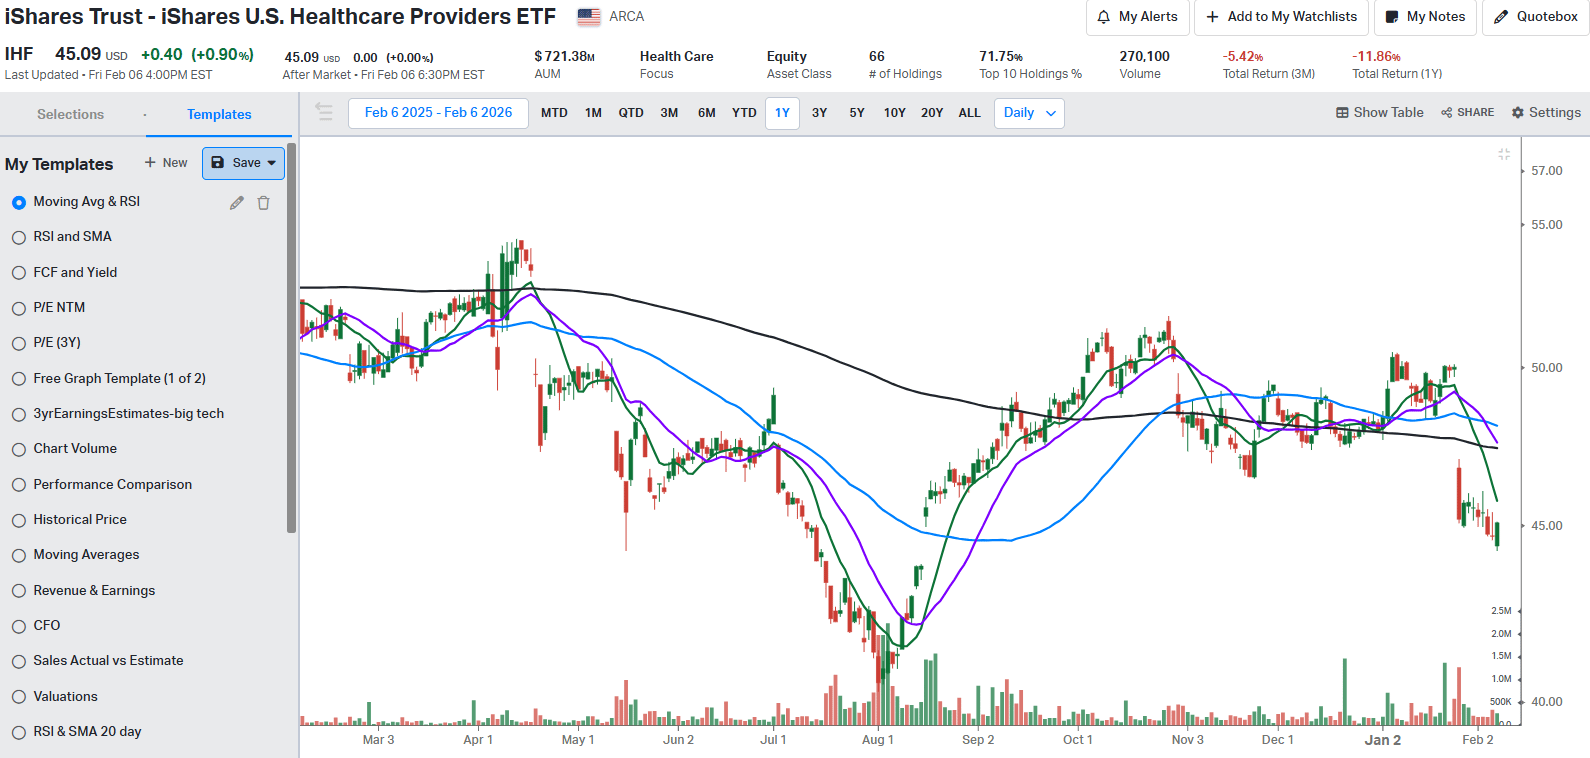The image size is (1590, 758).
Task: Click the IHF ticker symbol
Action: [x=19, y=54]
